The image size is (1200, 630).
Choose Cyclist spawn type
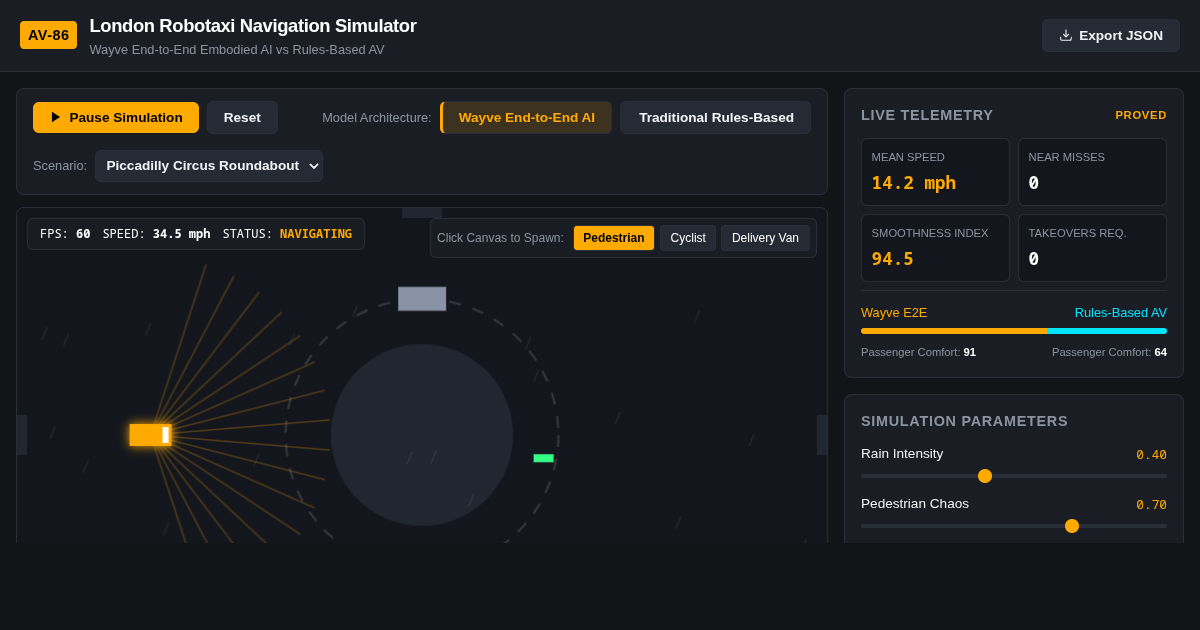point(688,238)
